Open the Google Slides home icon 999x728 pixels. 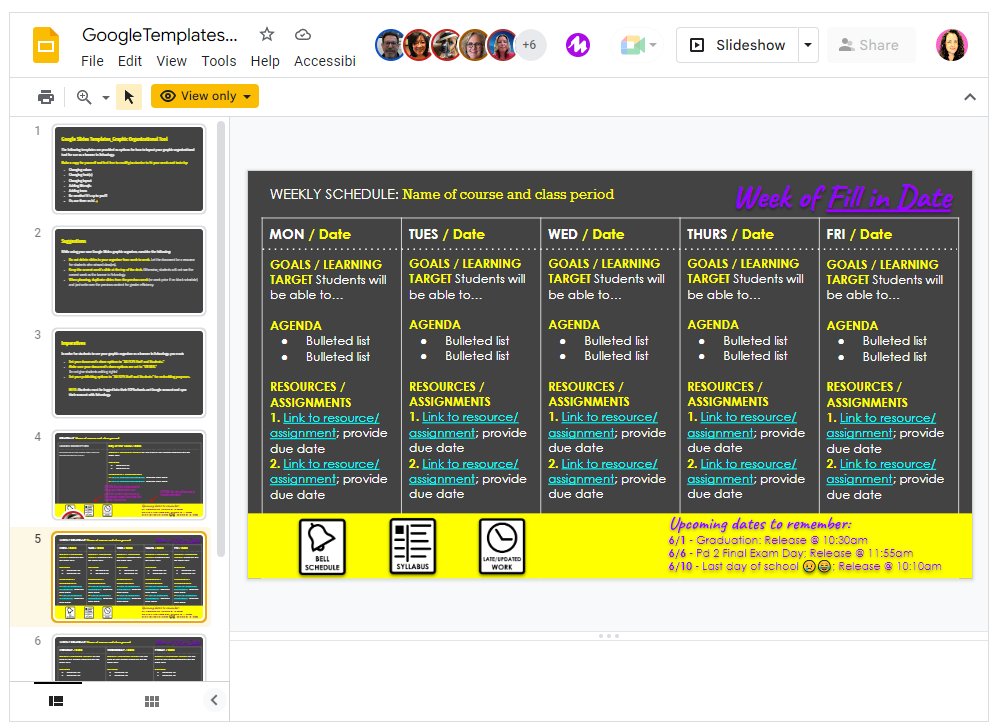[x=46, y=45]
